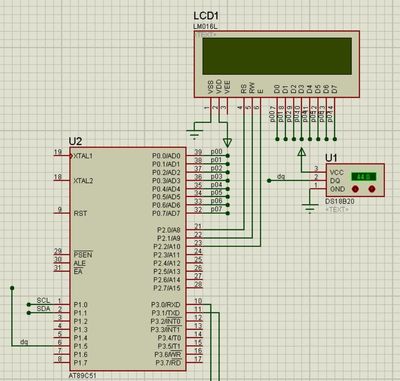The height and width of the screenshot is (381, 400).
Task: Click the dq label at P1.5 pin 6
Action: [x=24, y=342]
